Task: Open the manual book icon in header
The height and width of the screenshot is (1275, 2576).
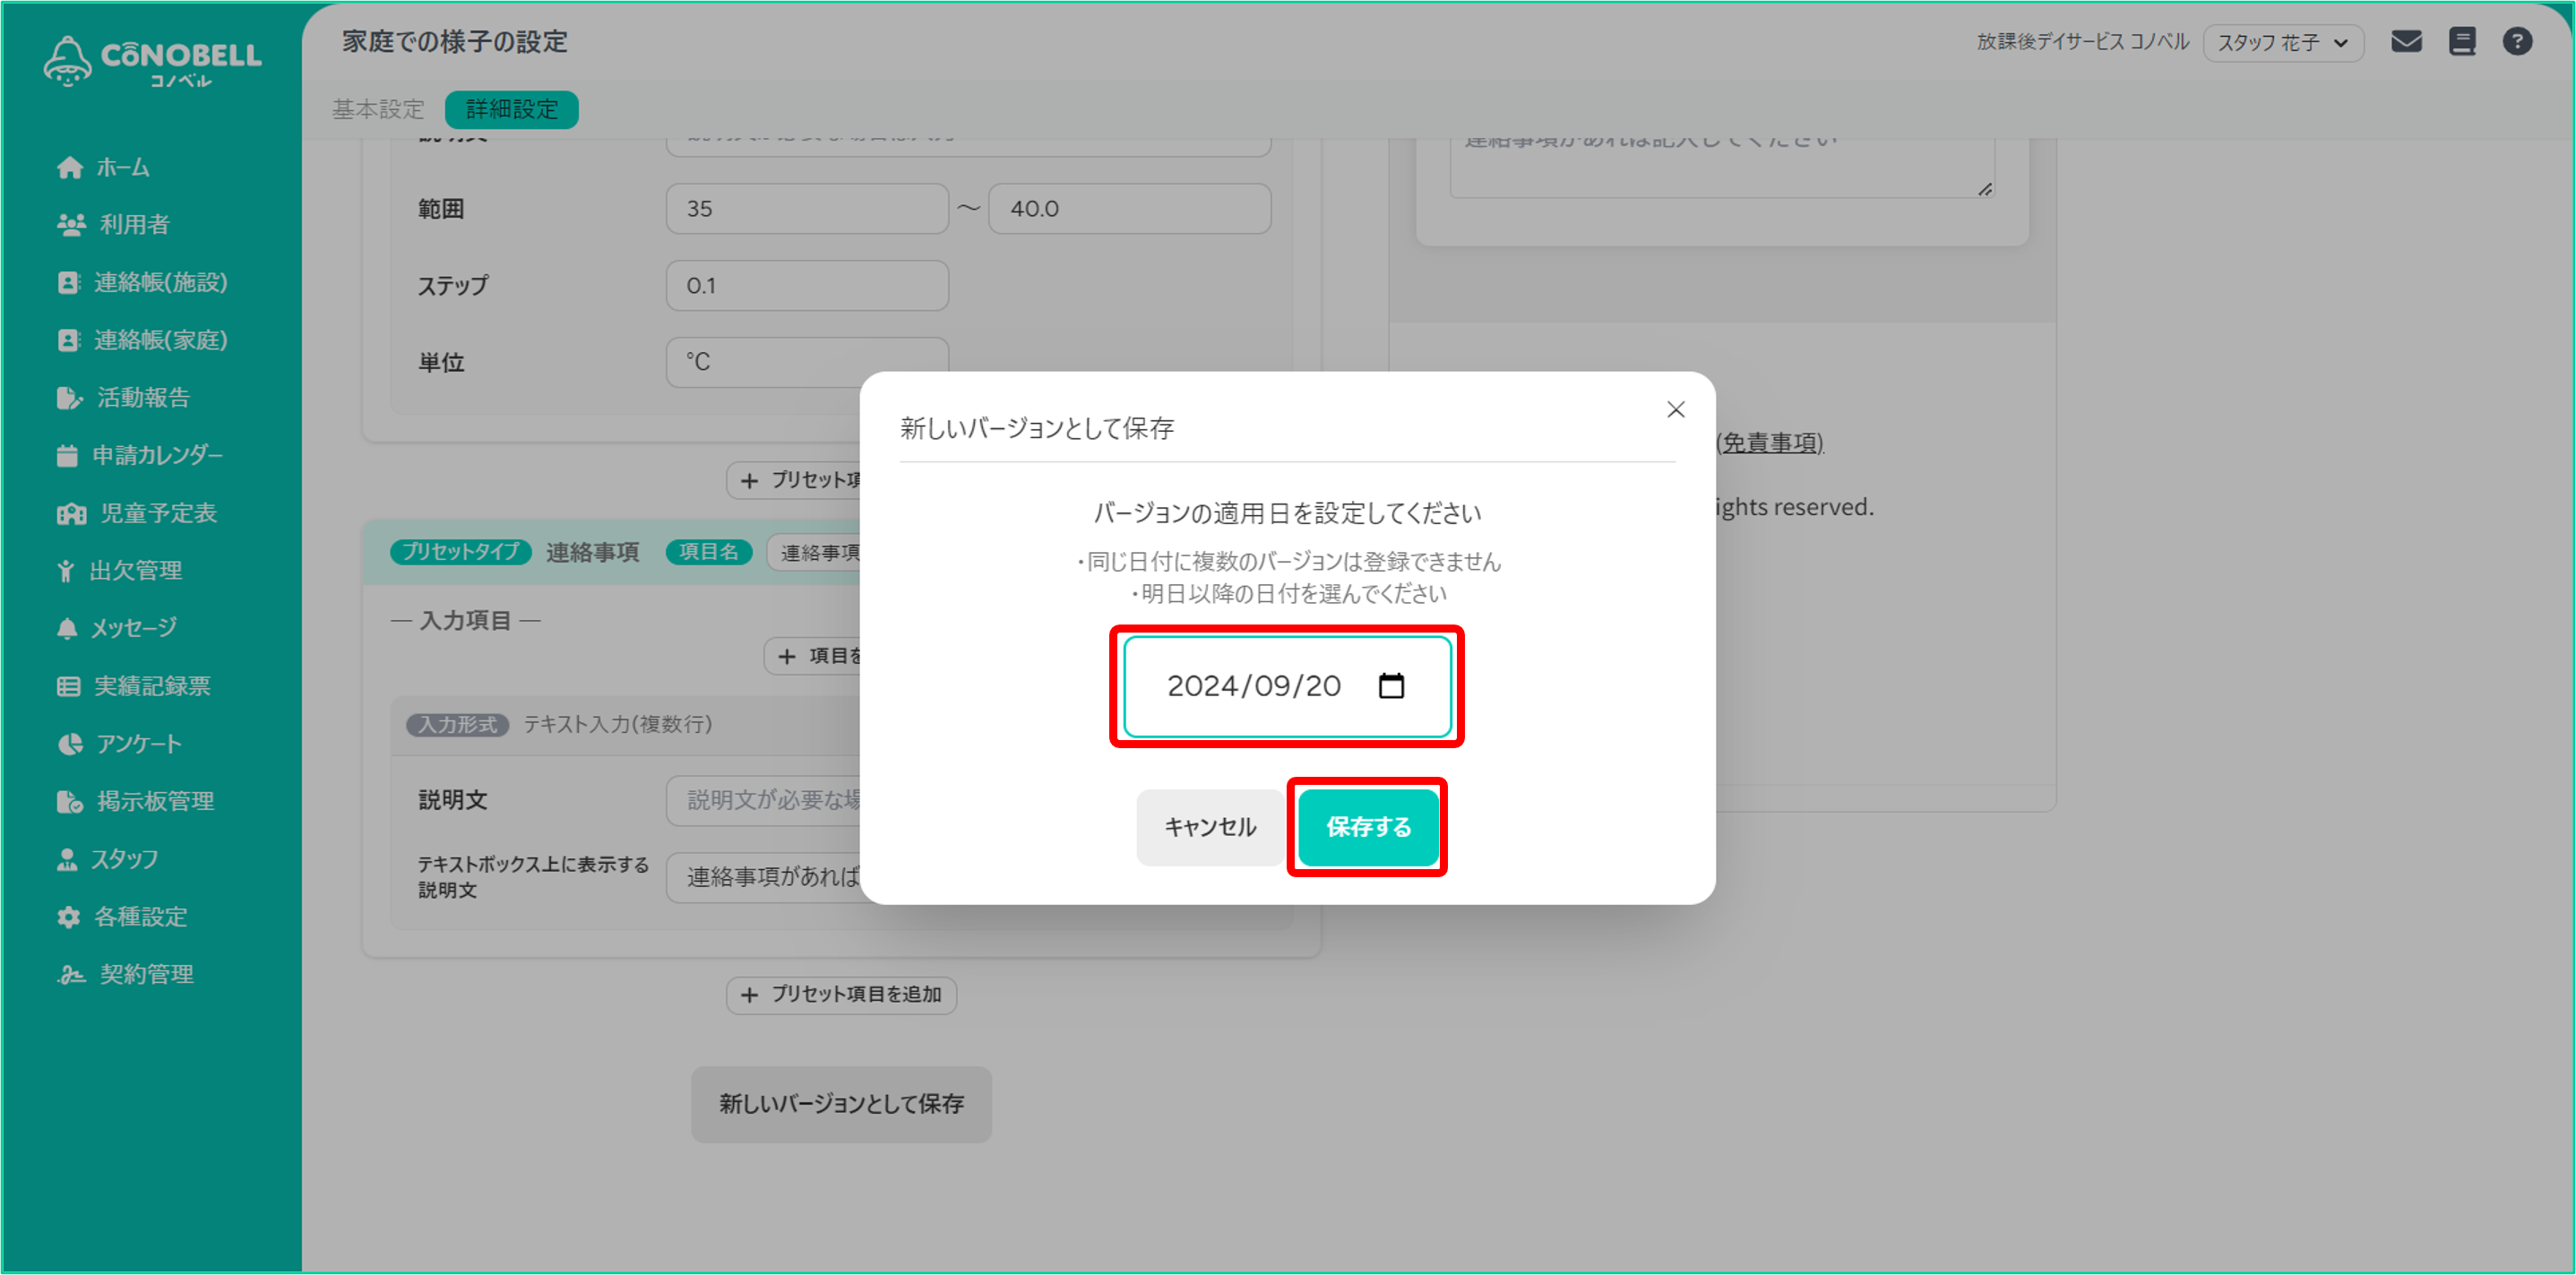Action: point(2462,42)
